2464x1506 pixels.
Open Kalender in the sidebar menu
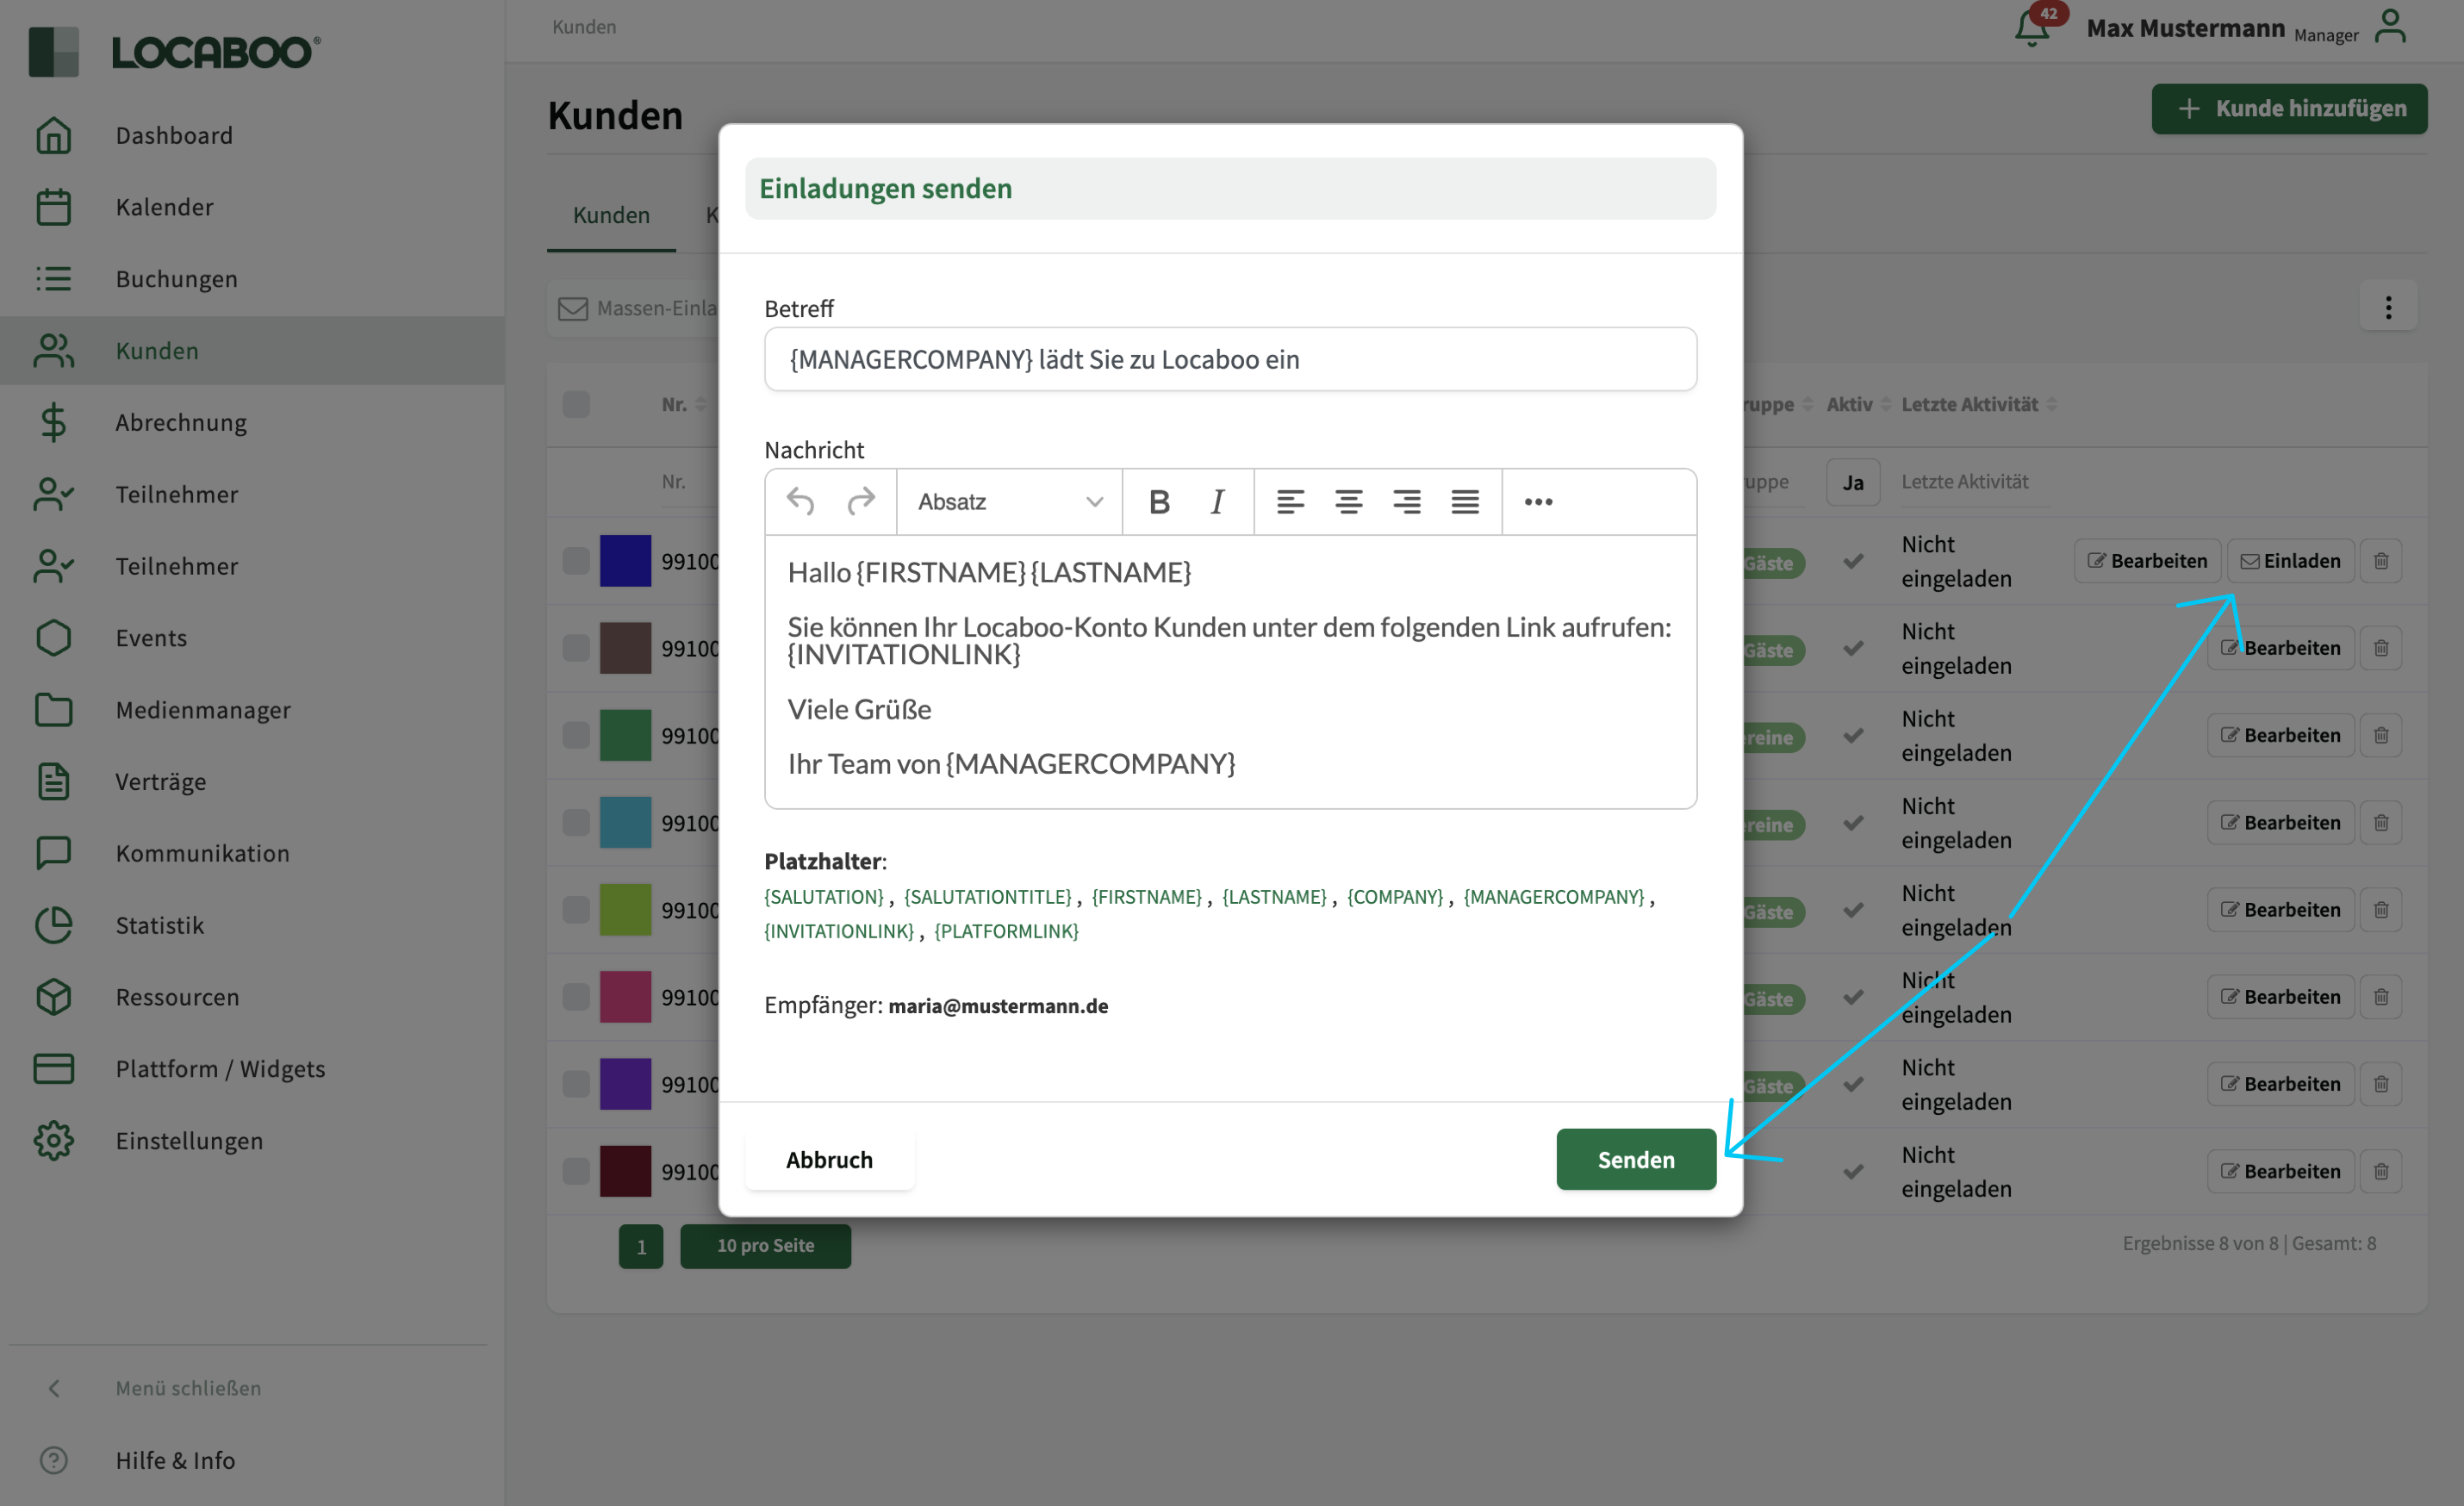point(165,207)
